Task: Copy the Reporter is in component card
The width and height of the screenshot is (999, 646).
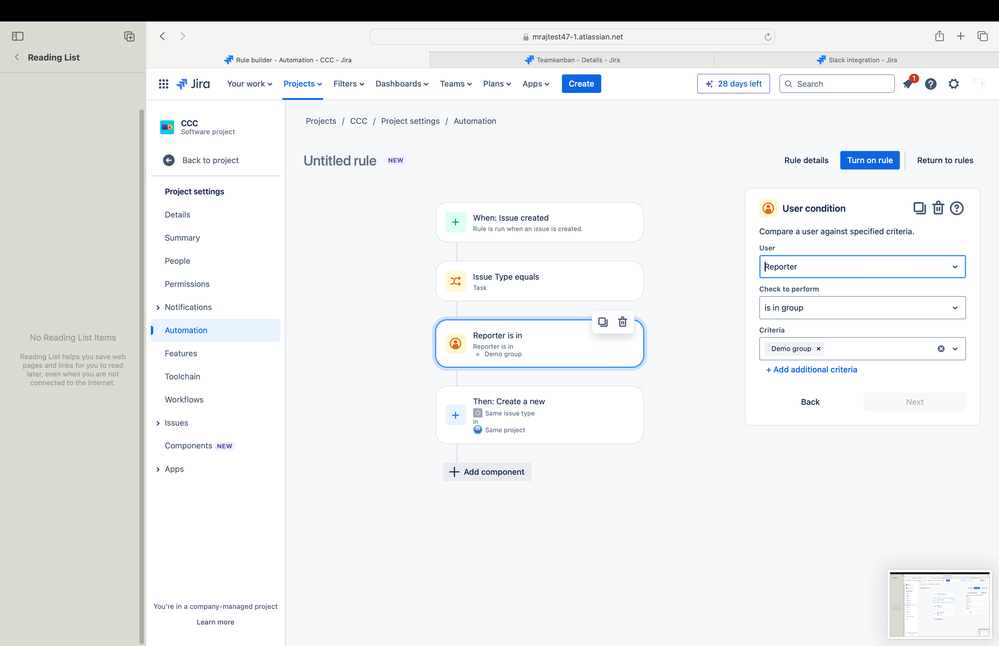Action: [603, 322]
